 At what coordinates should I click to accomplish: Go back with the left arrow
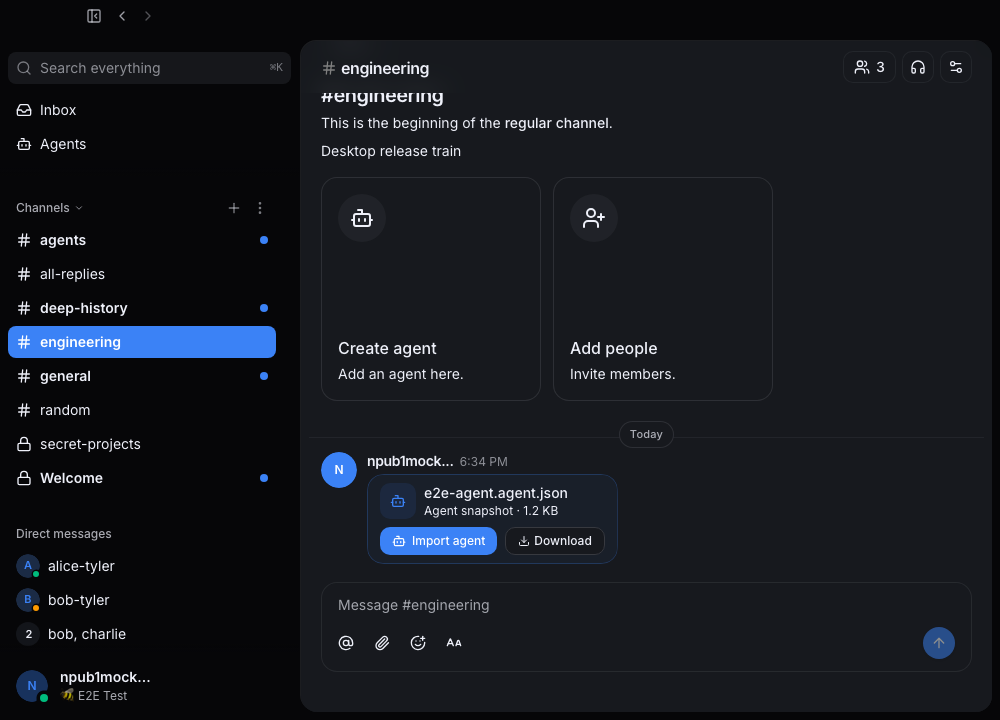coord(122,16)
